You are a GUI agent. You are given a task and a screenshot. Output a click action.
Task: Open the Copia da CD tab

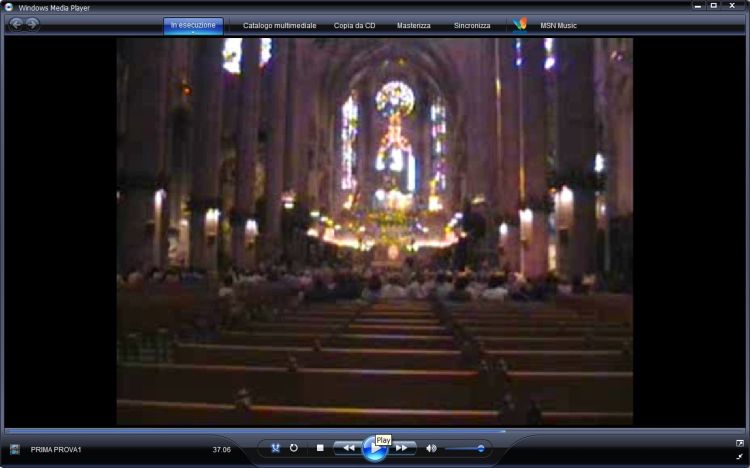(x=354, y=25)
